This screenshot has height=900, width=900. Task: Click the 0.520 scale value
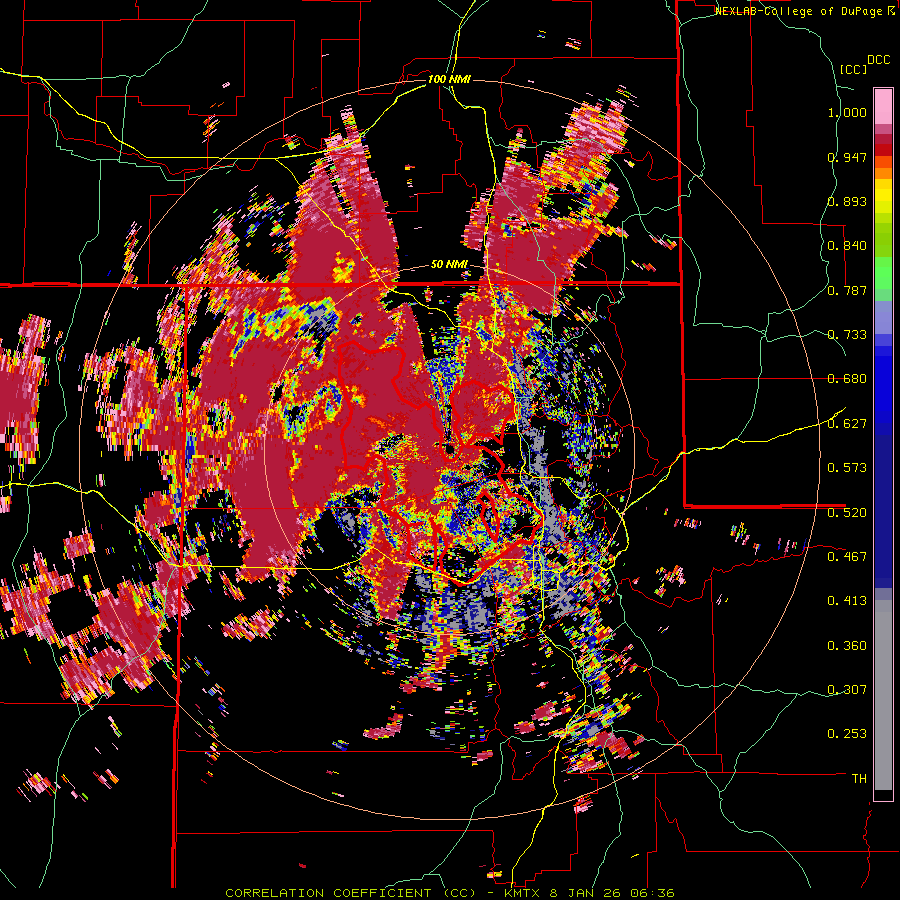[x=847, y=513]
